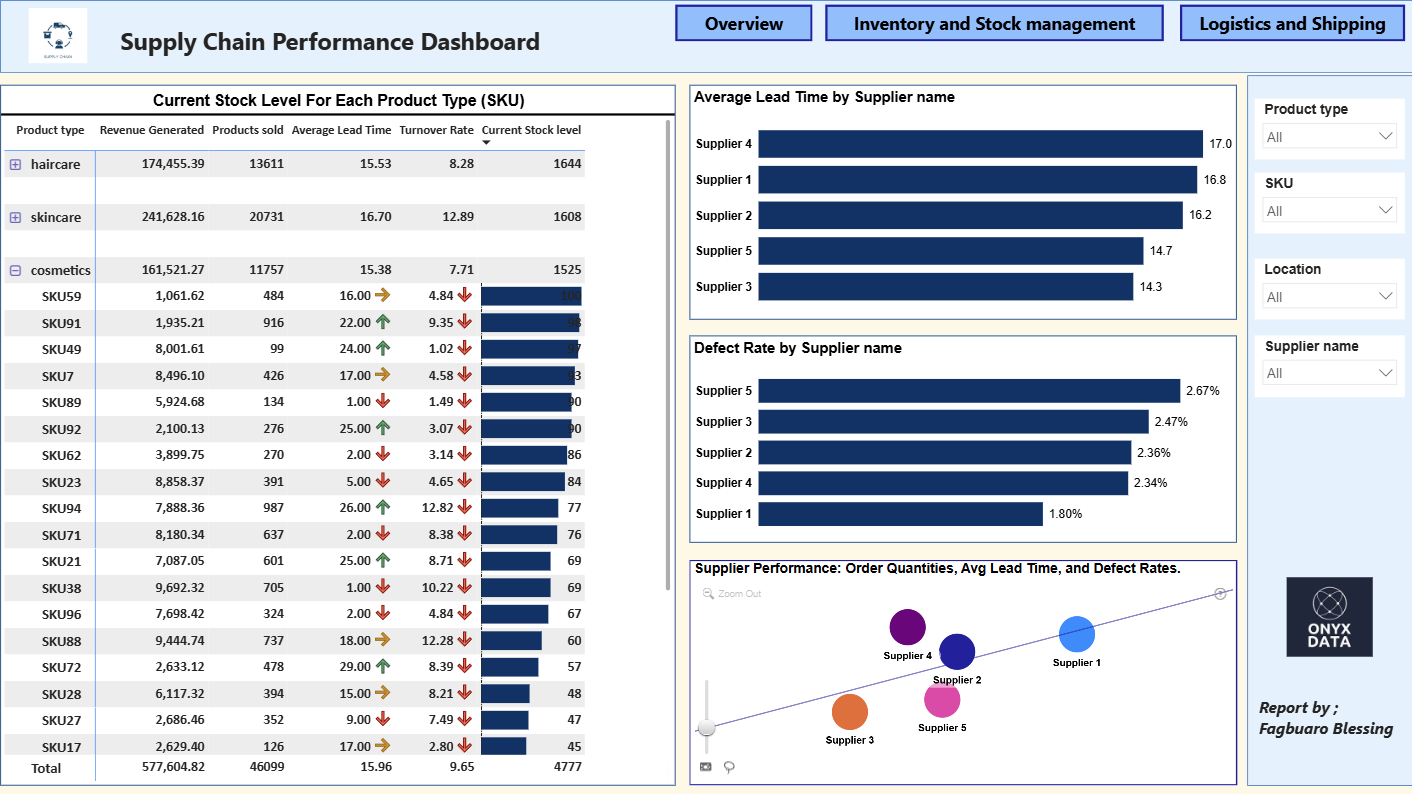Expand the haircare product type row
The width and height of the screenshot is (1412, 794).
15,164
